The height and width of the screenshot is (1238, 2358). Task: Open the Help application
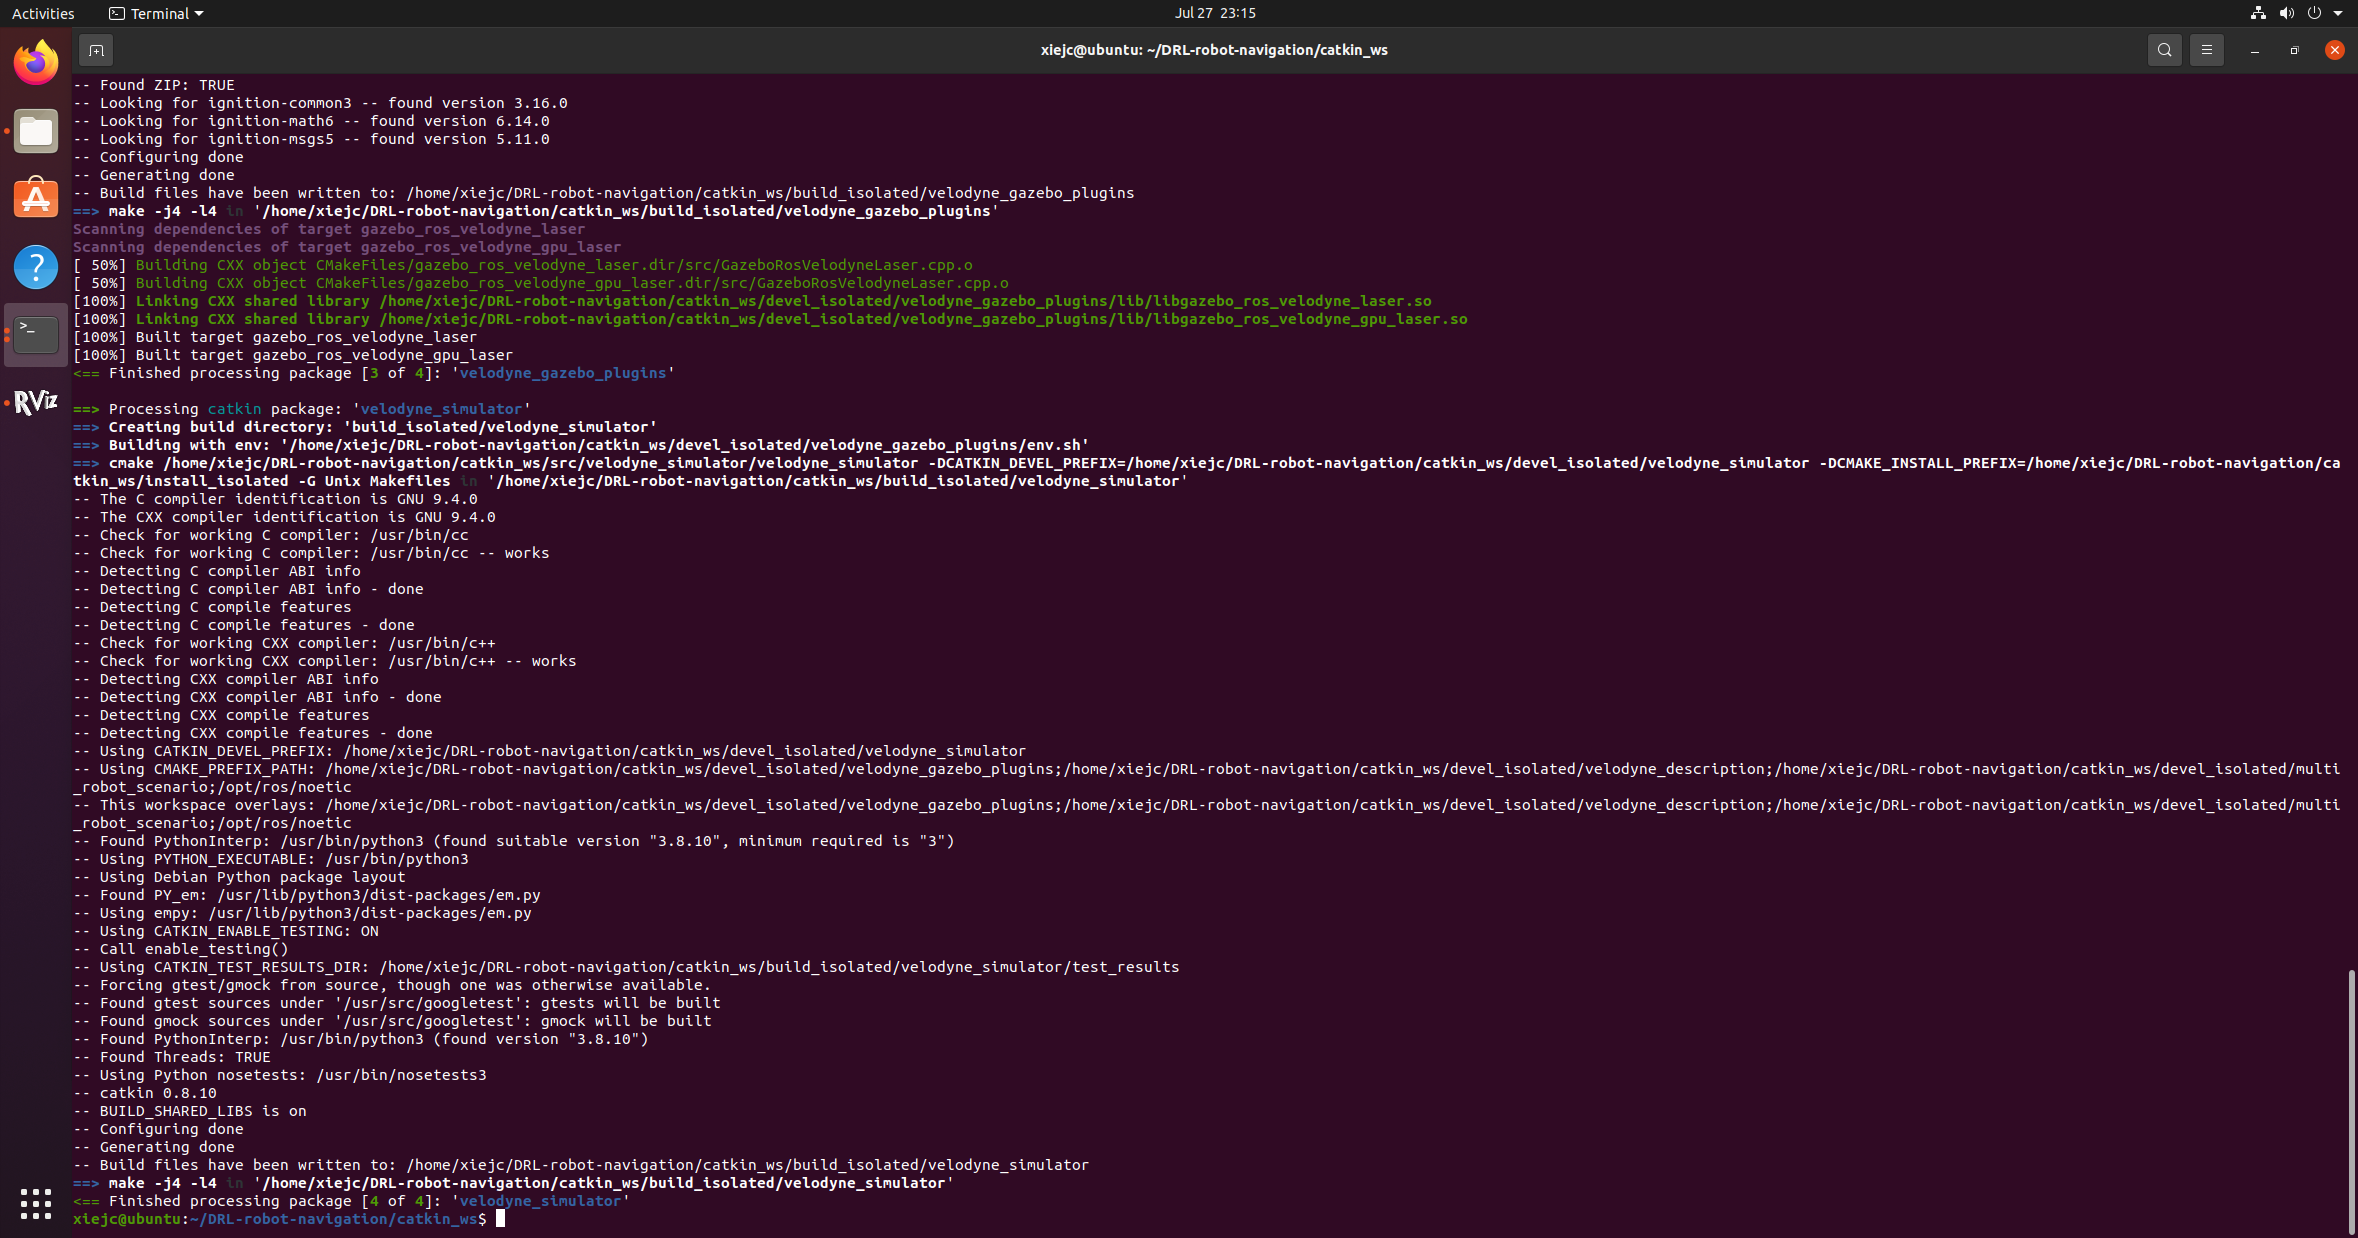click(x=35, y=267)
